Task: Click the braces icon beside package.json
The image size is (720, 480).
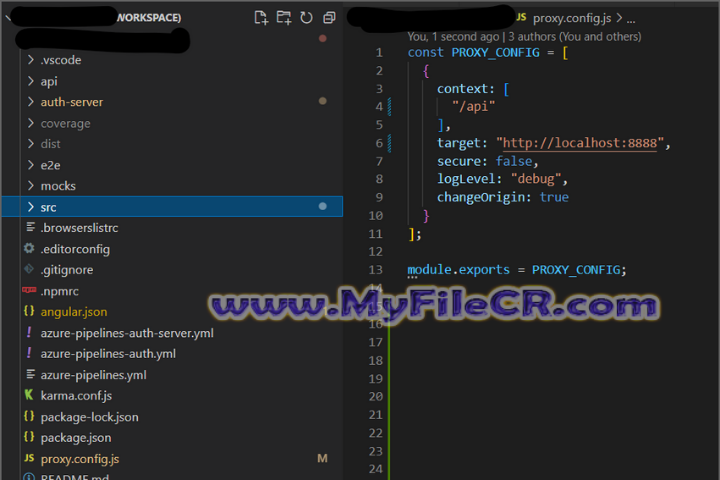Action: tap(29, 437)
